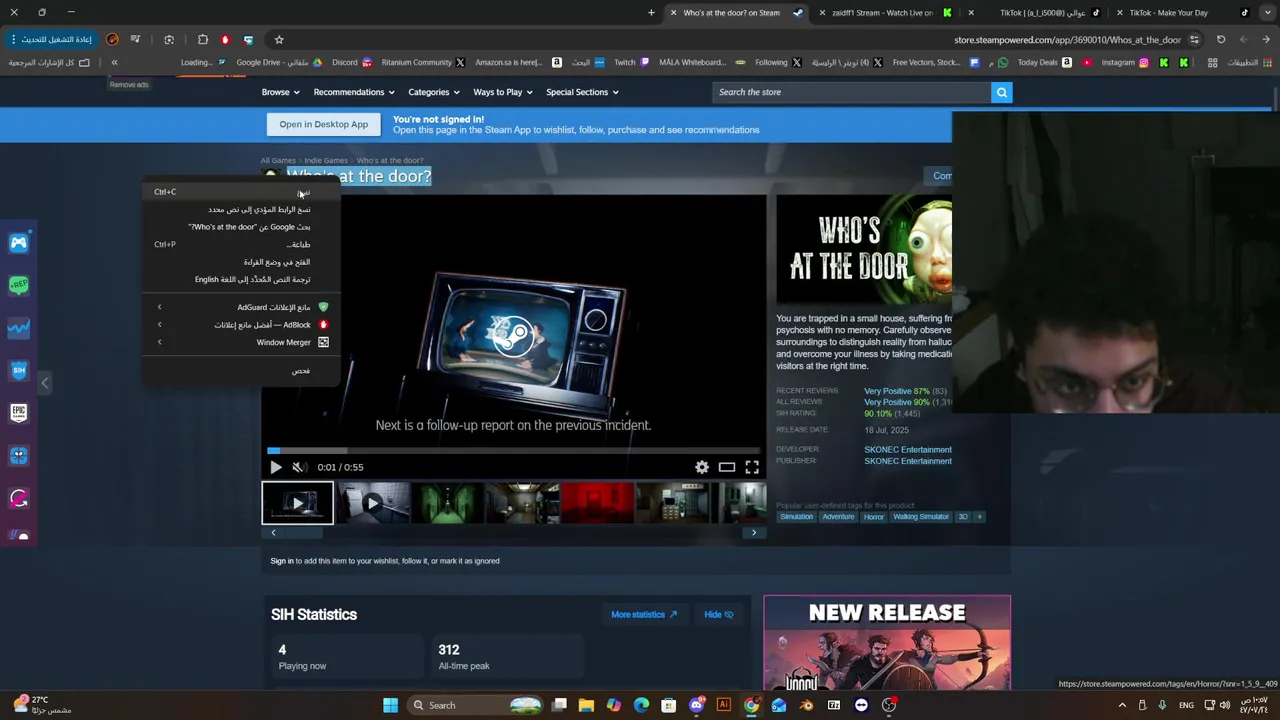
Task: Bookmark this page with the star icon
Action: click(279, 40)
